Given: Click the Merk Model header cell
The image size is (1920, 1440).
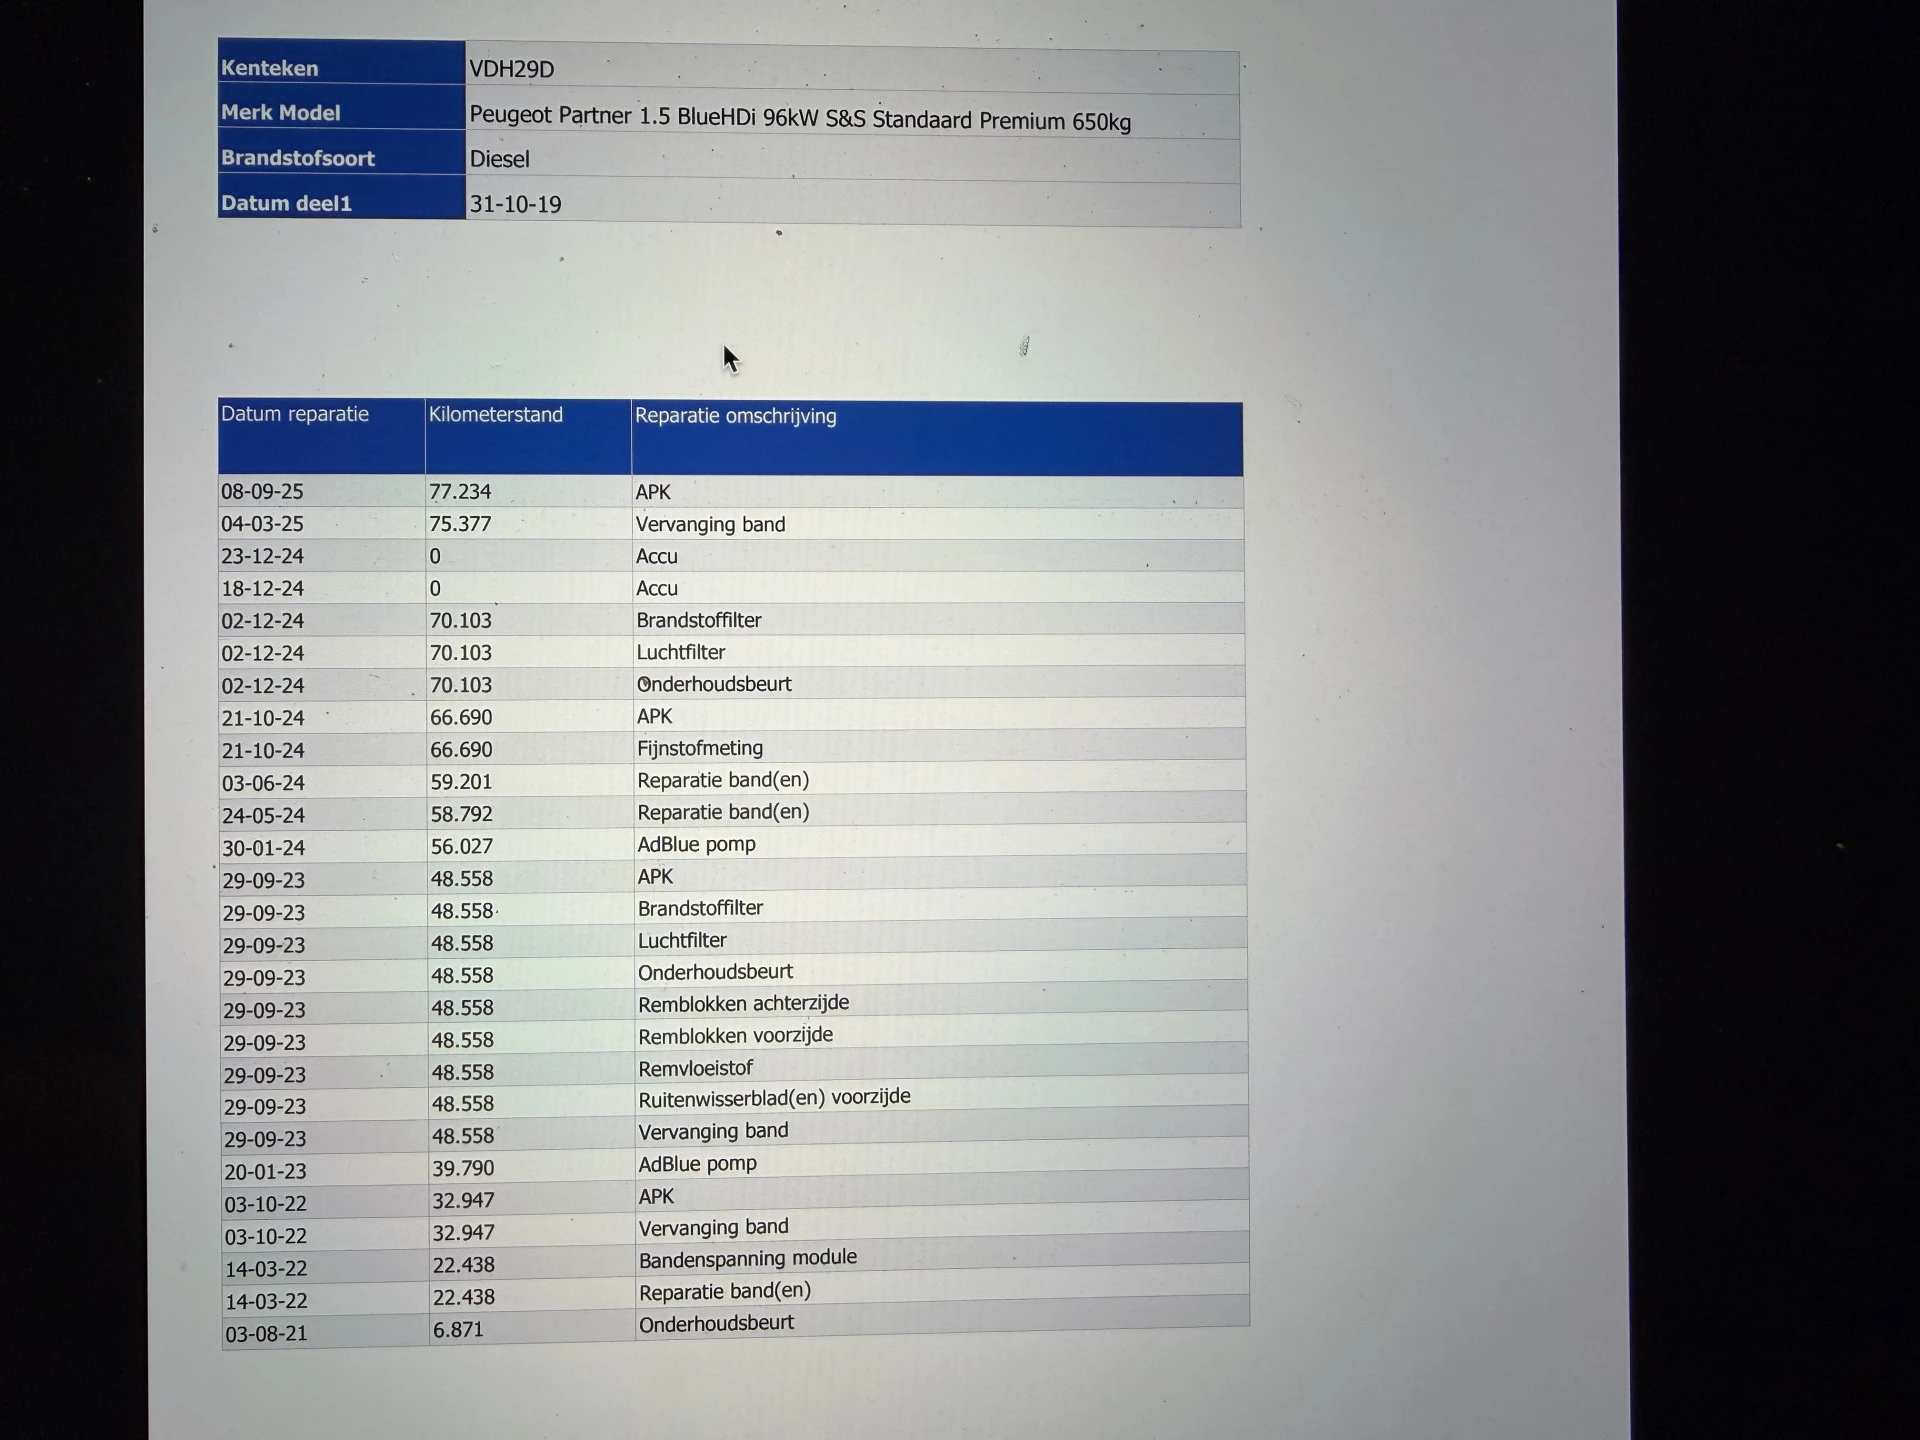Looking at the screenshot, I should pos(281,112).
